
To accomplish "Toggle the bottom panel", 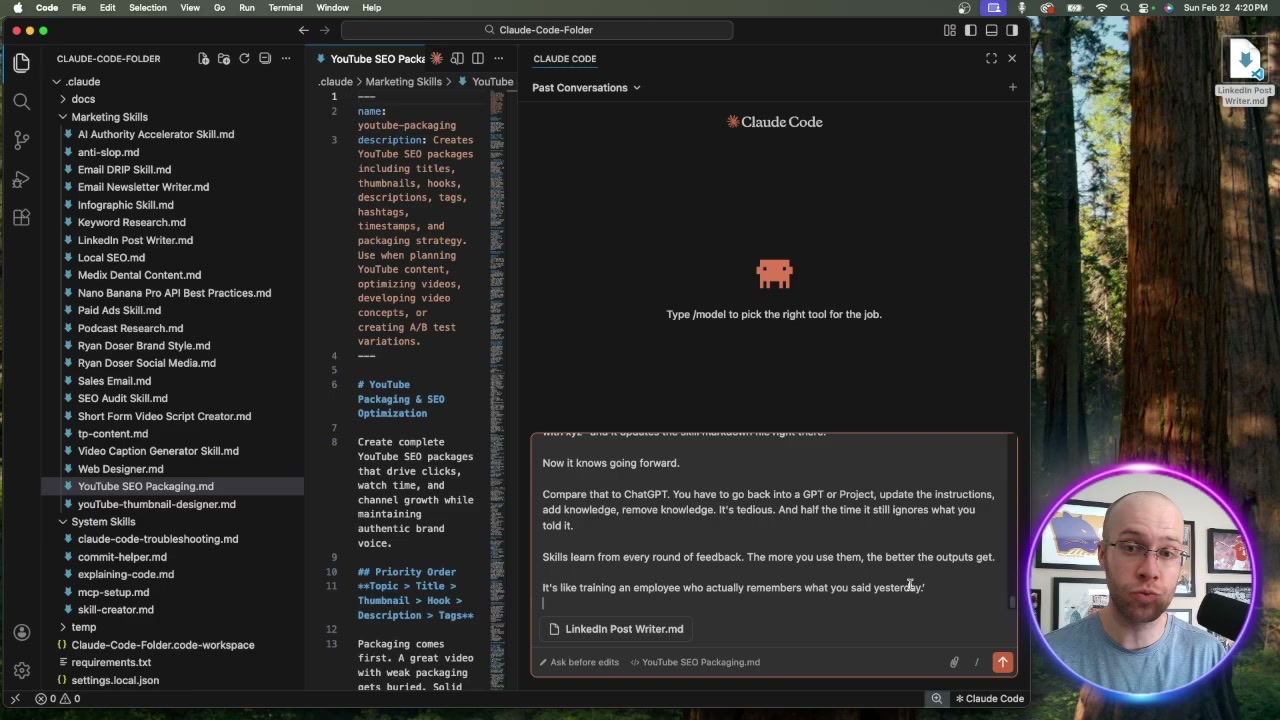I will [x=991, y=30].
